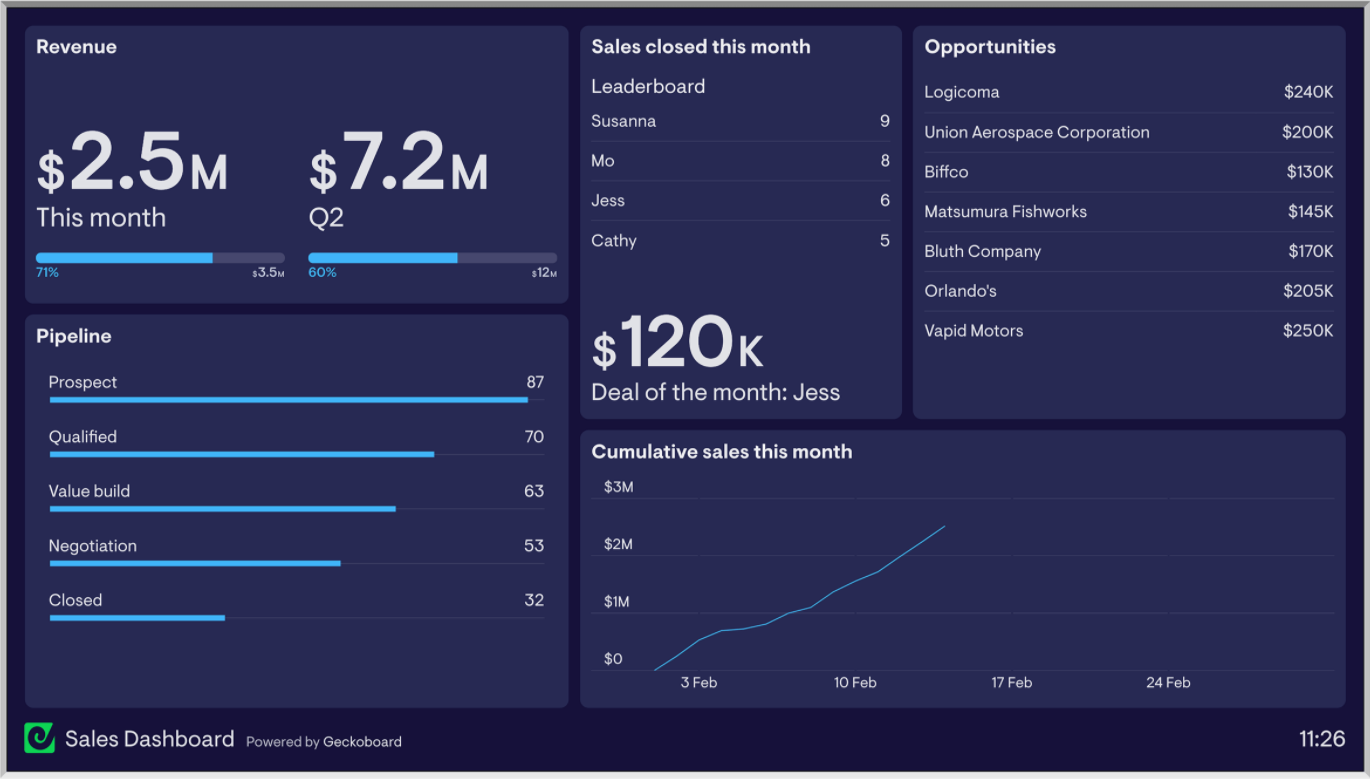Select the Revenue widget heading
Image resolution: width=1370 pixels, height=779 pixels.
click(x=76, y=47)
